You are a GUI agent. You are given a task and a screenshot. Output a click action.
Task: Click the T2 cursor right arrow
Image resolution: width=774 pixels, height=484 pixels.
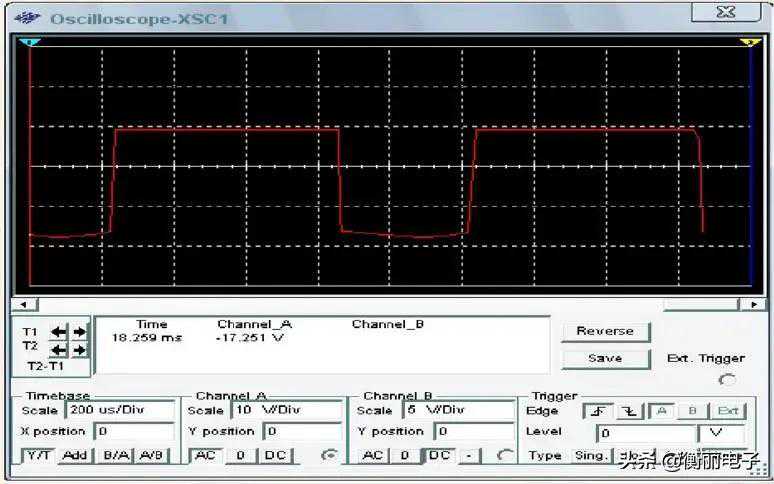(x=79, y=349)
